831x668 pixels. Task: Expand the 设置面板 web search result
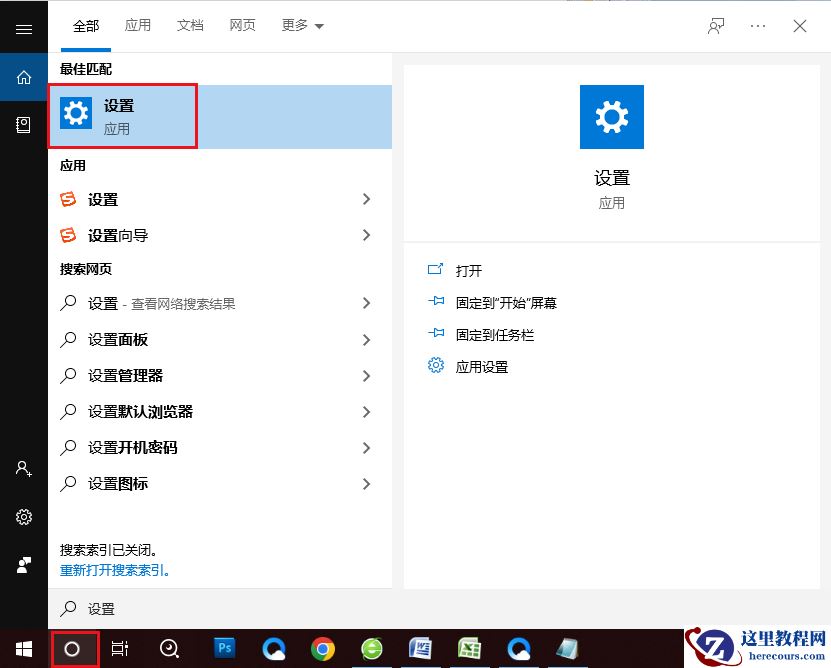367,340
